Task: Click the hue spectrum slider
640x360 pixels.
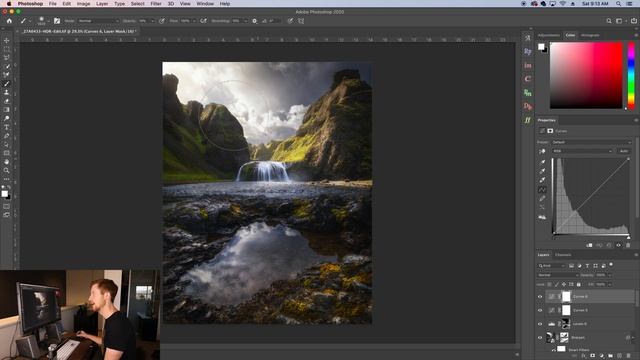Action: [x=631, y=76]
